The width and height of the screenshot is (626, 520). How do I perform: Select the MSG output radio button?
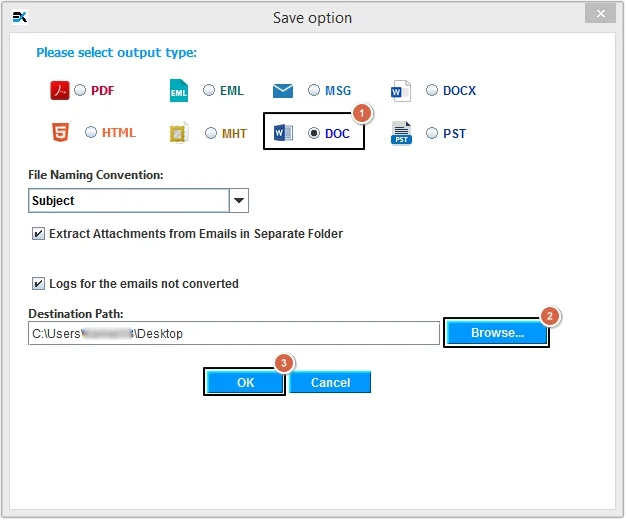point(314,90)
